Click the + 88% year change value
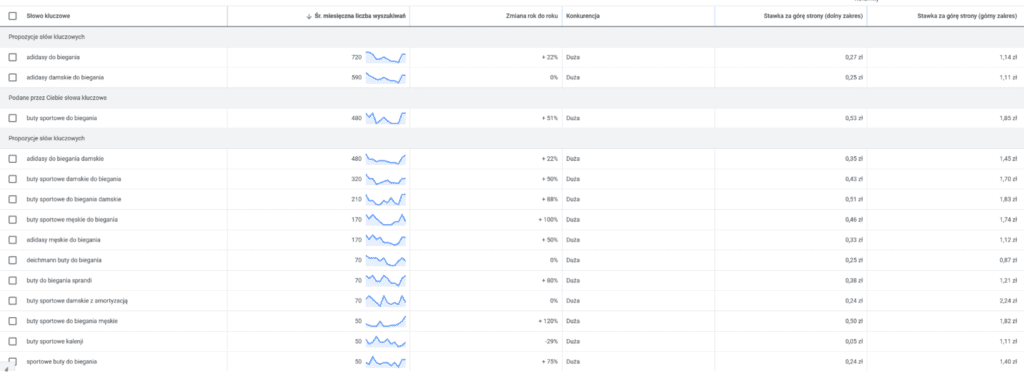 (549, 199)
